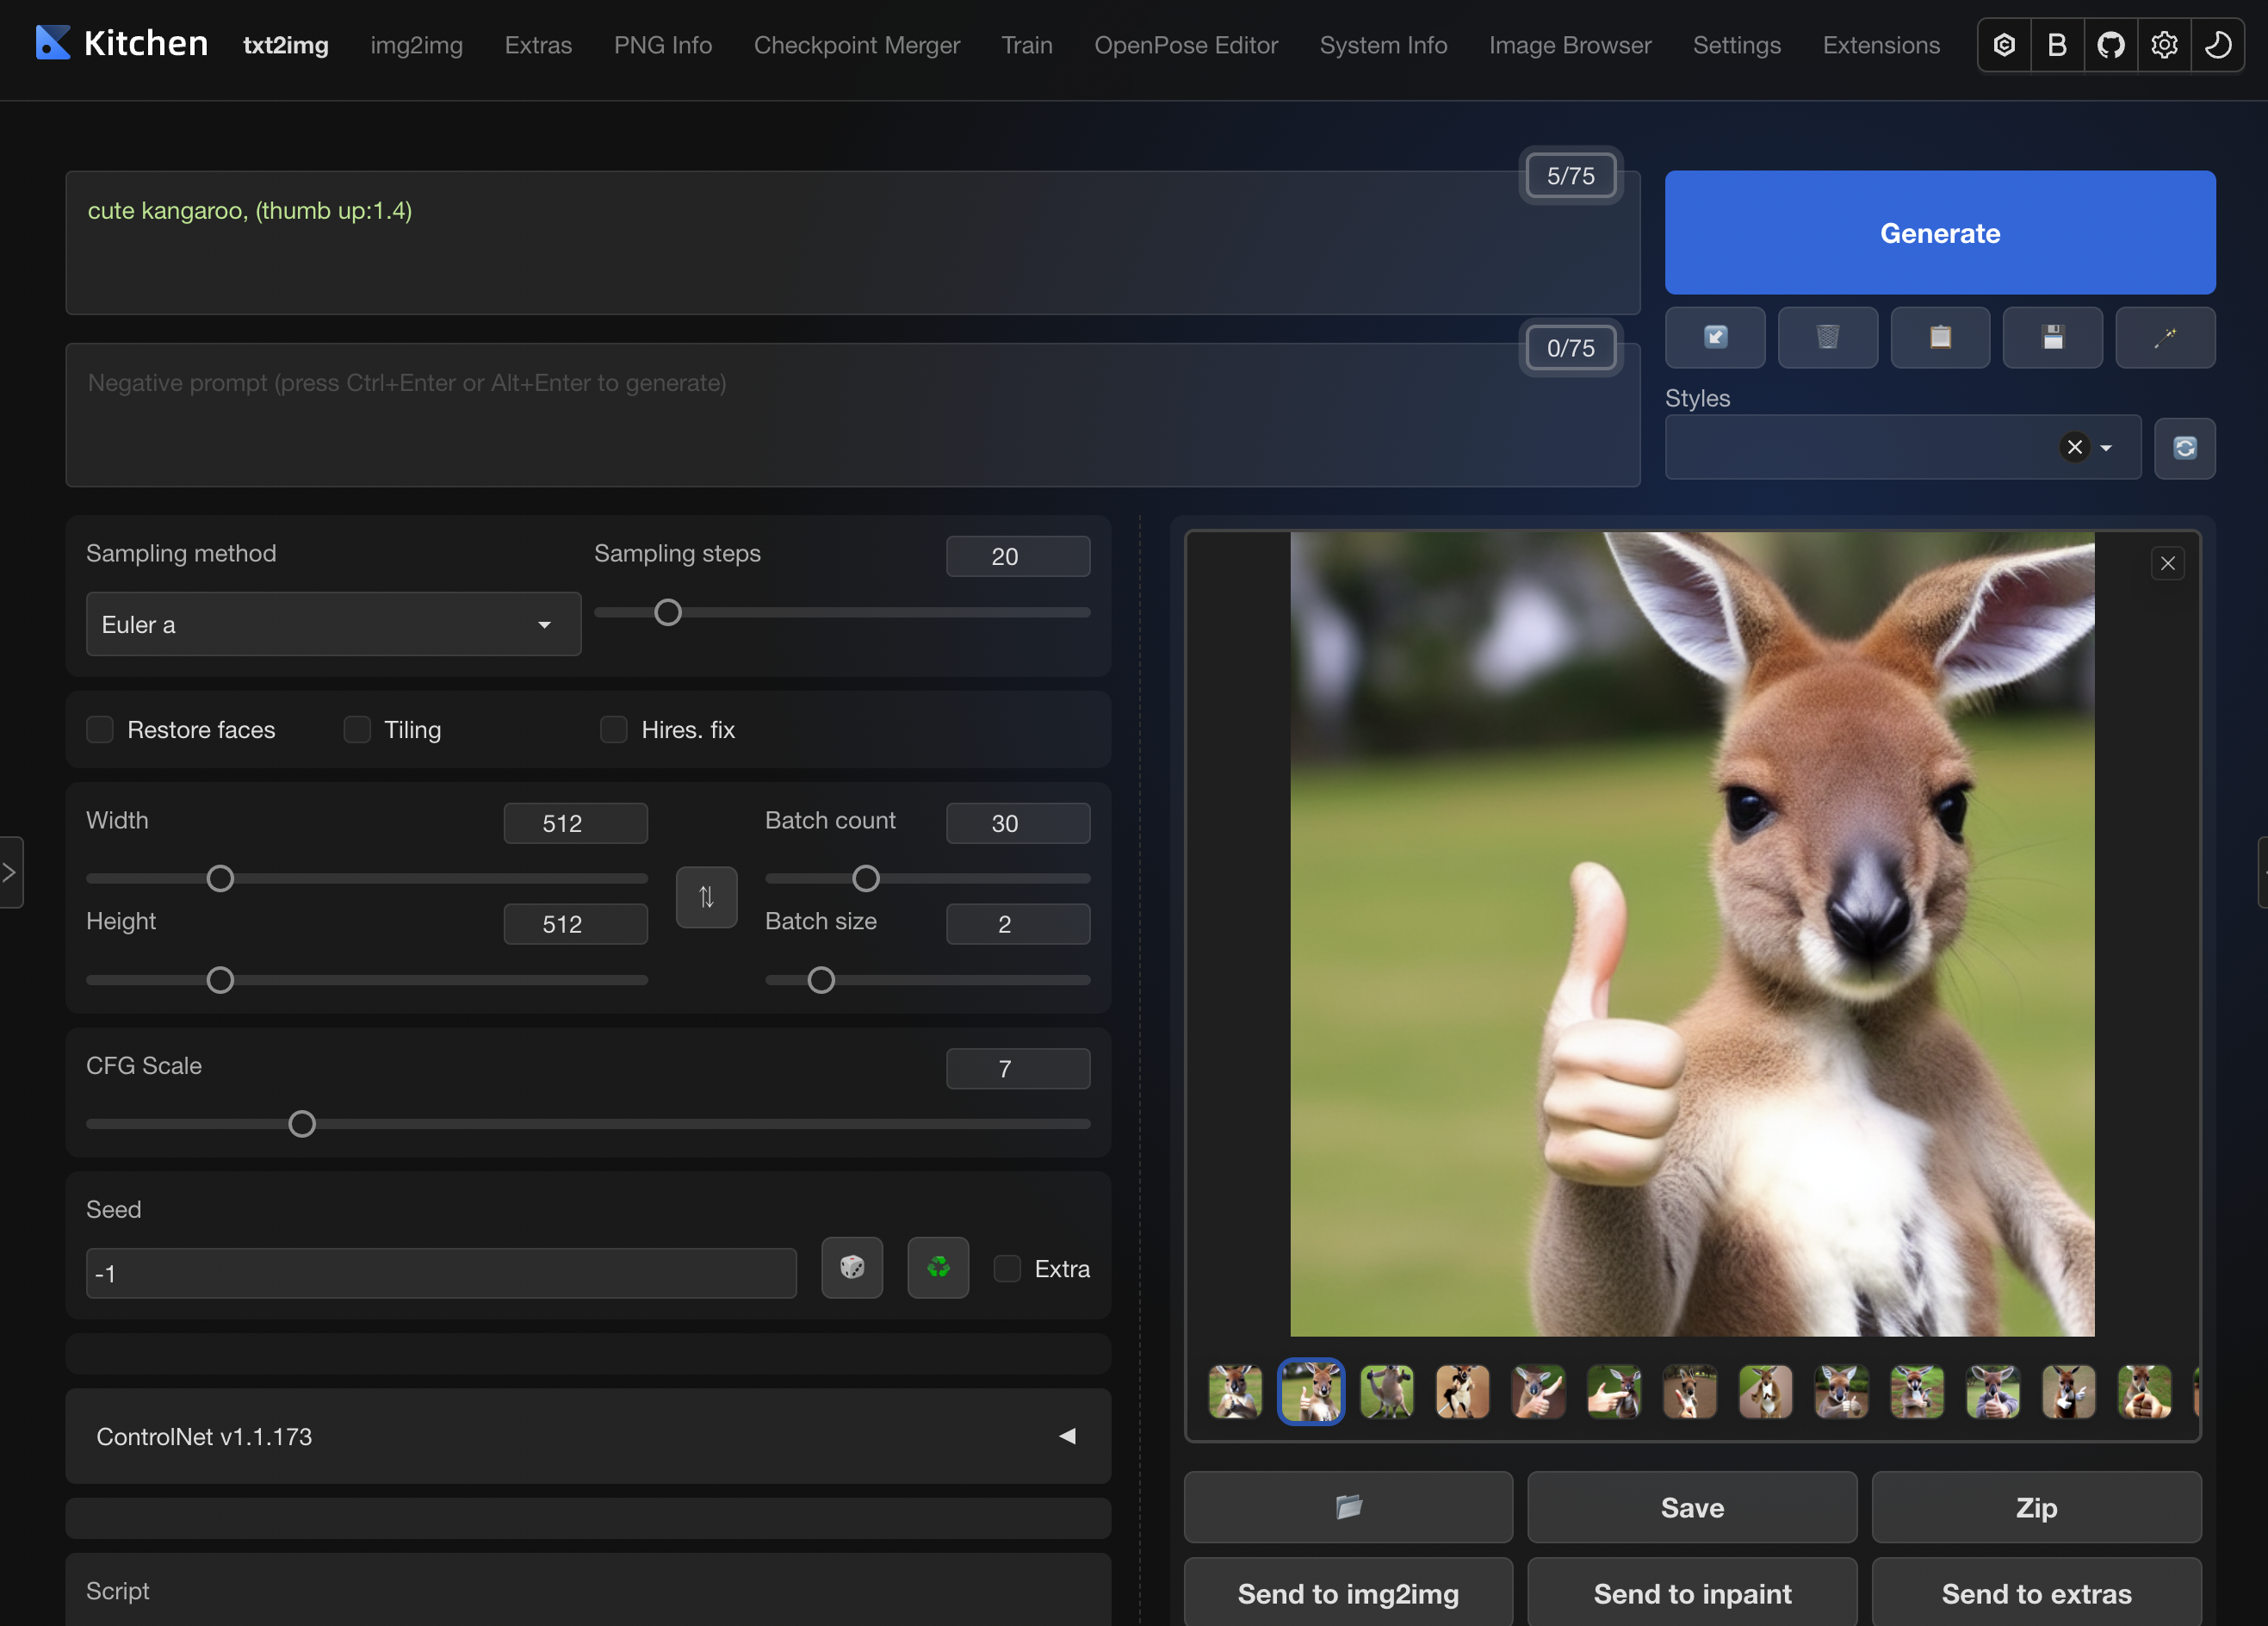
Task: Open the System Info tab
Action: 1383,45
